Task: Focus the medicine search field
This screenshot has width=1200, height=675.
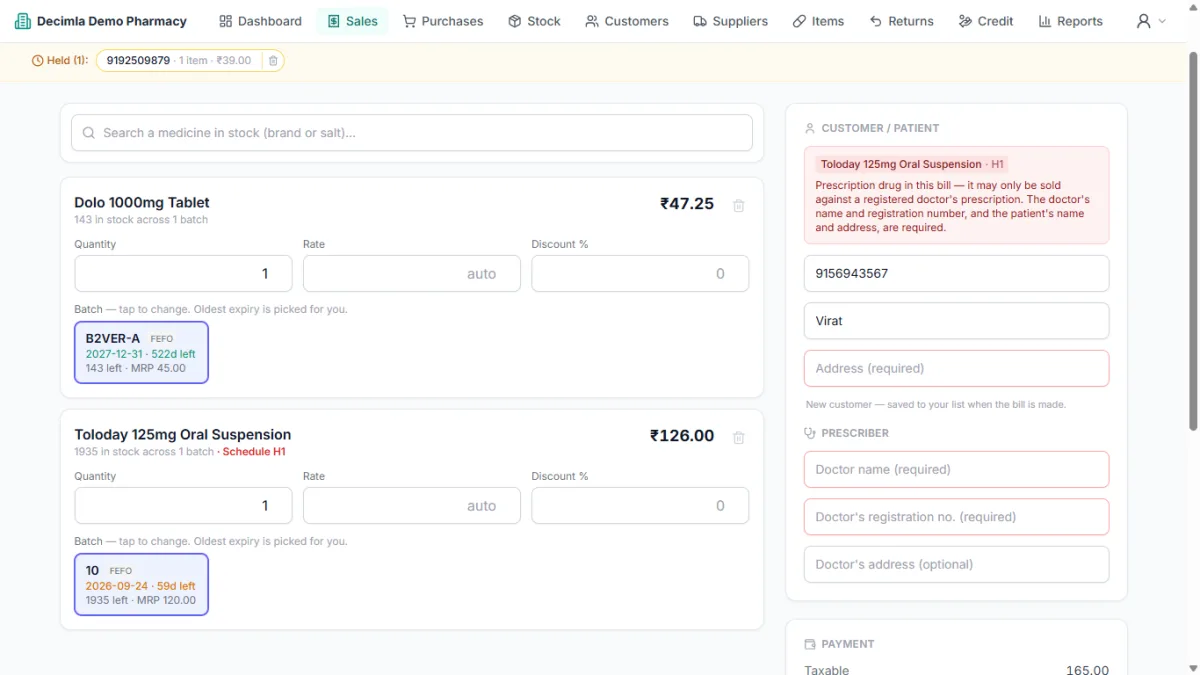Action: [412, 133]
